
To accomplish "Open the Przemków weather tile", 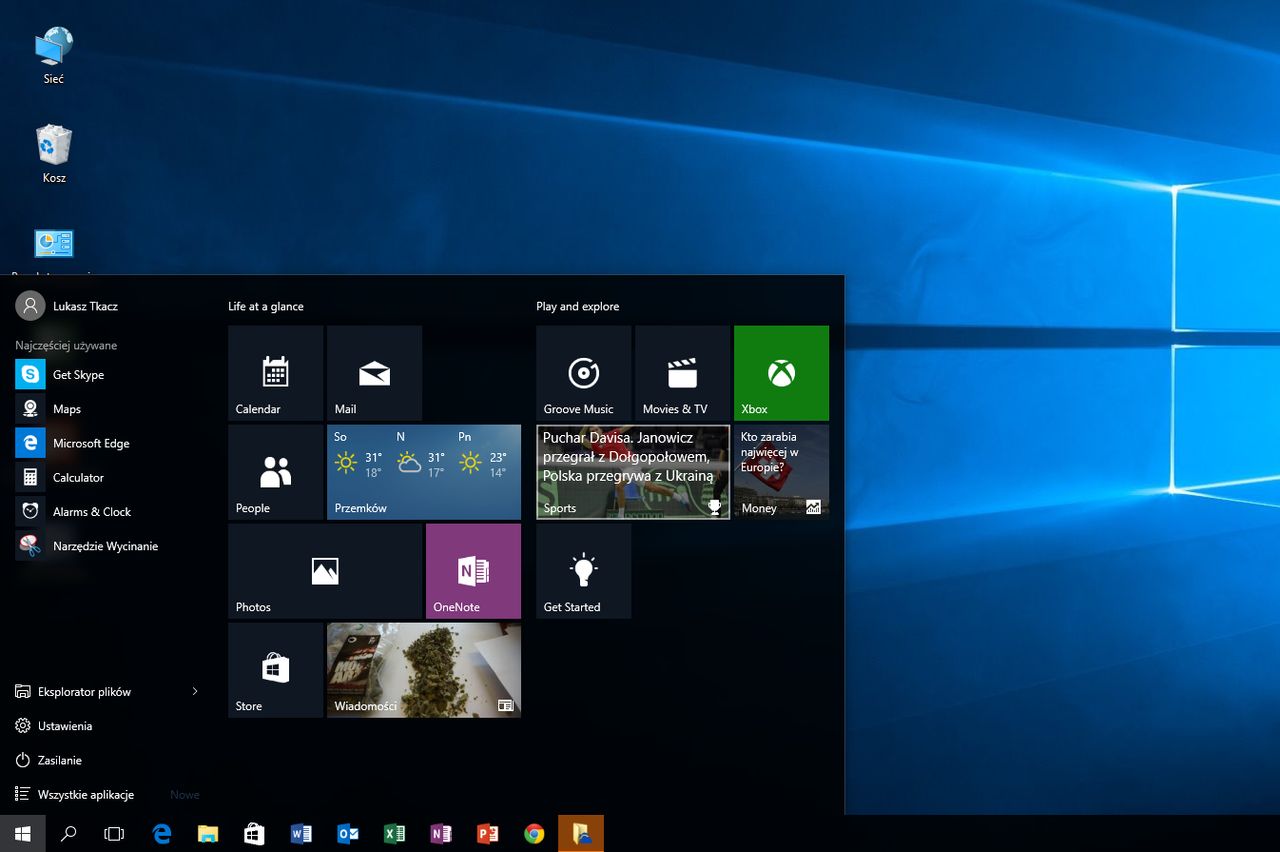I will coord(424,472).
